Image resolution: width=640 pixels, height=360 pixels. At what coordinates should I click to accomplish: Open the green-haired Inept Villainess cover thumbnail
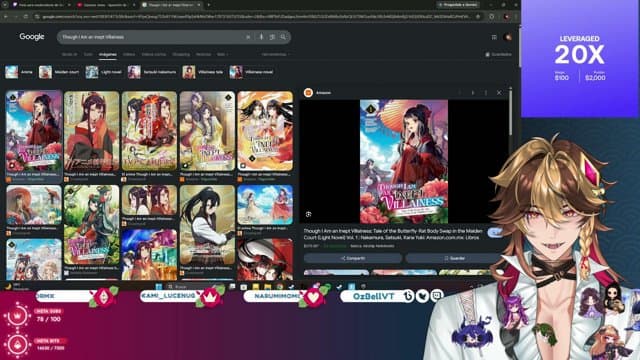92,225
